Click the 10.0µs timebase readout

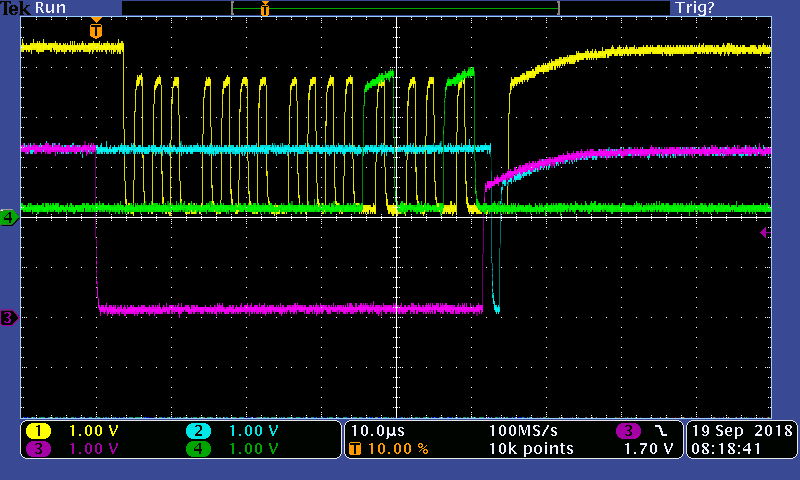pyautogui.click(x=378, y=431)
